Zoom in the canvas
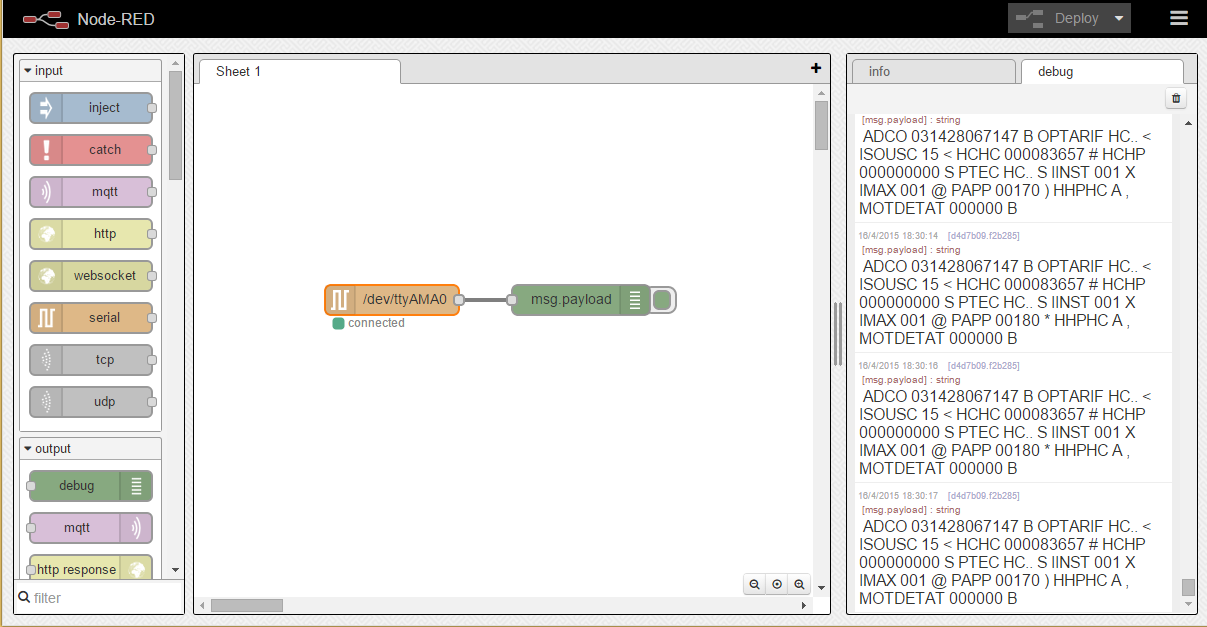The width and height of the screenshot is (1207, 627). pos(799,584)
